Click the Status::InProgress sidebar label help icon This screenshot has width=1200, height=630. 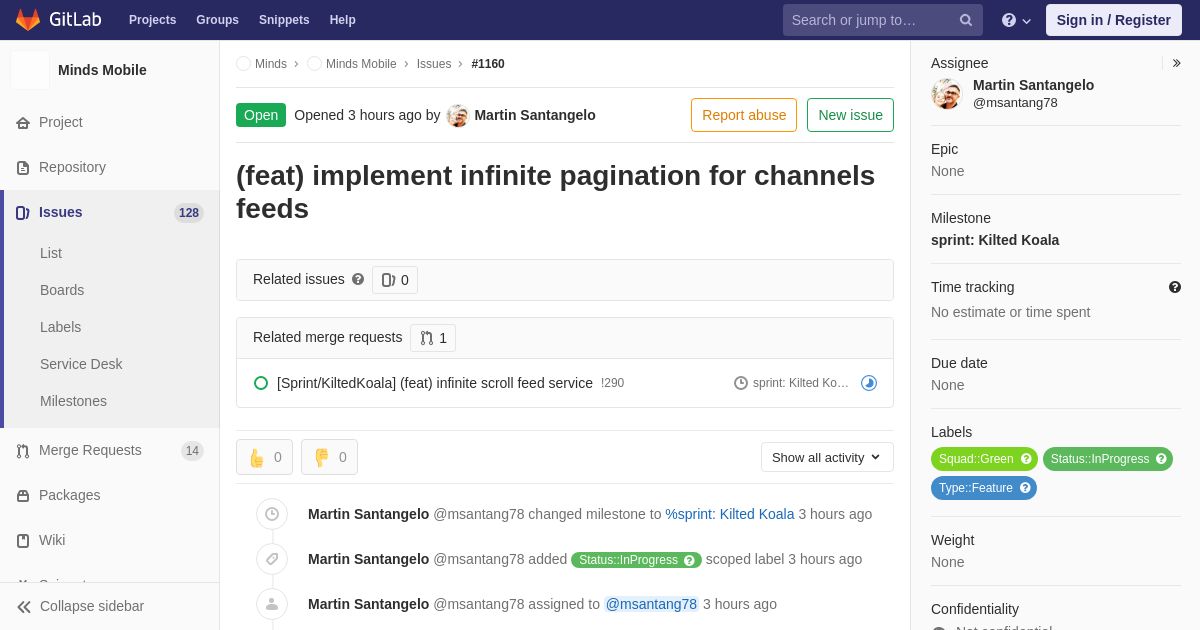pyautogui.click(x=1161, y=459)
